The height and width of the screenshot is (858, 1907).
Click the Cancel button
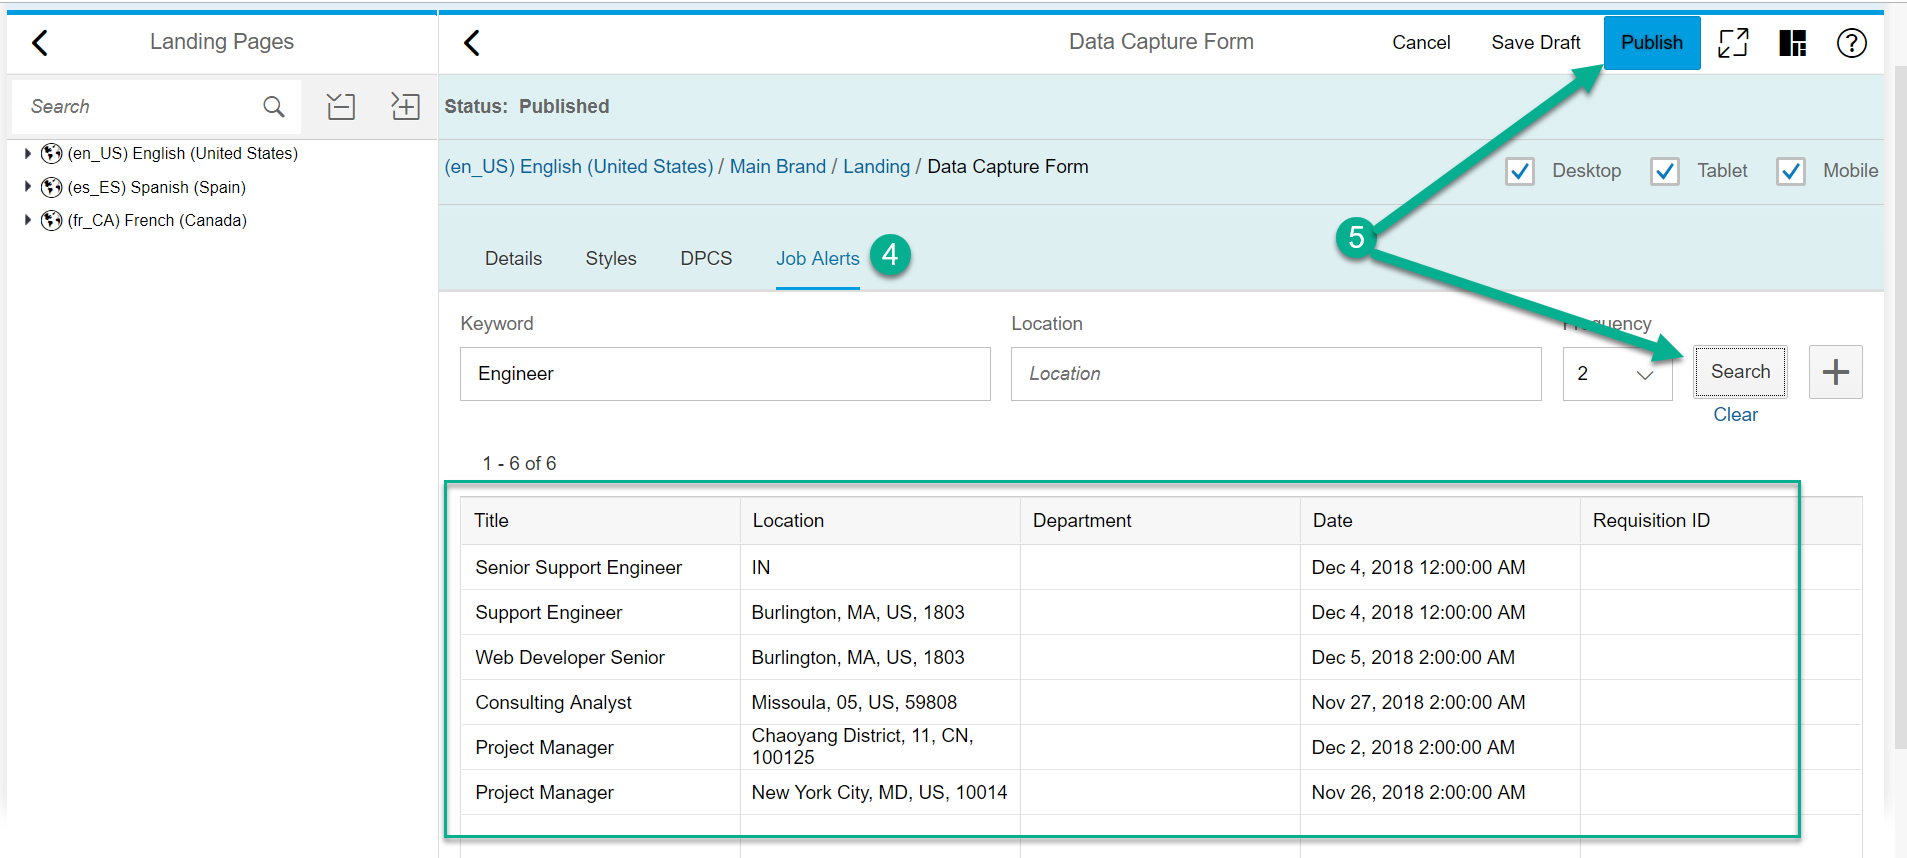[1421, 42]
